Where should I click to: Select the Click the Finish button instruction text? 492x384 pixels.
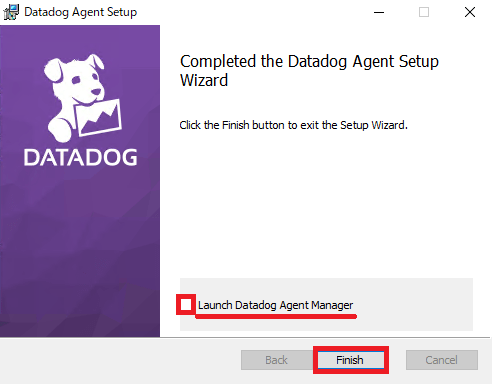[293, 125]
